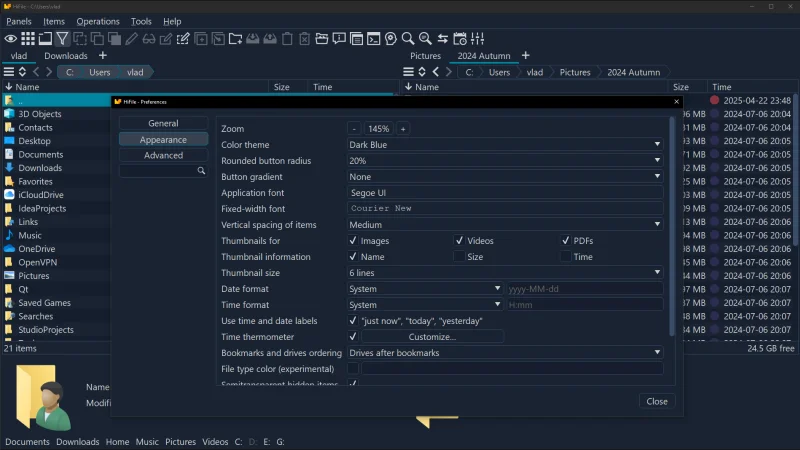
Task: Go back in right panel navigation
Action: tap(436, 72)
